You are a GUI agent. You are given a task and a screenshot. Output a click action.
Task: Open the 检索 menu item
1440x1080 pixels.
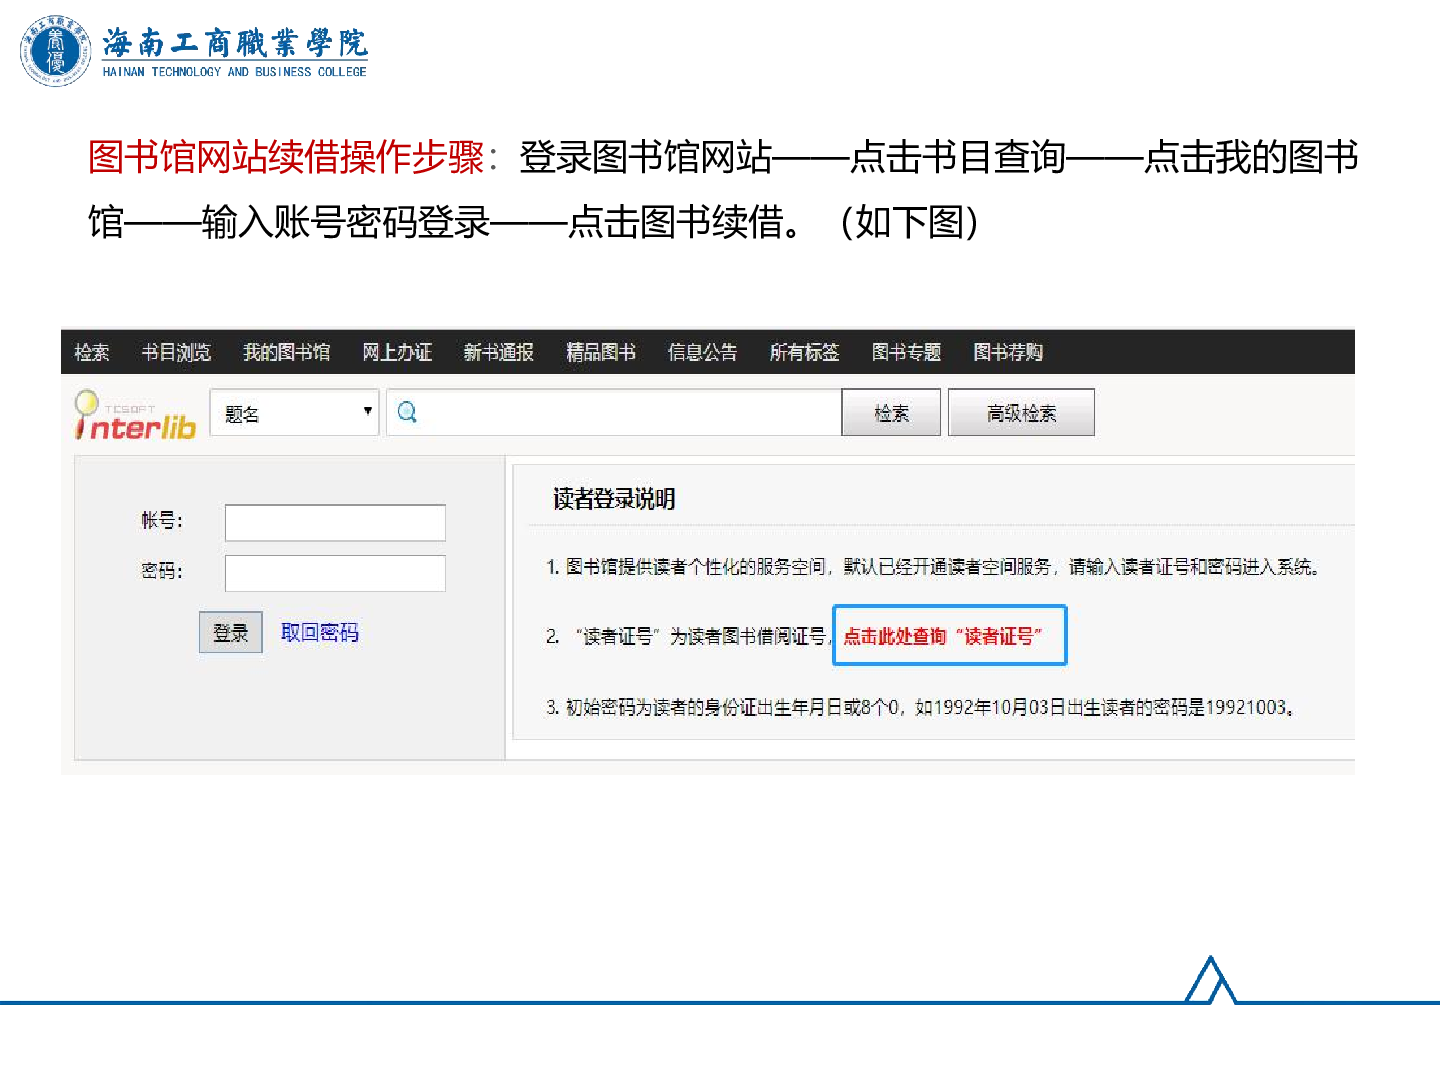(x=92, y=352)
